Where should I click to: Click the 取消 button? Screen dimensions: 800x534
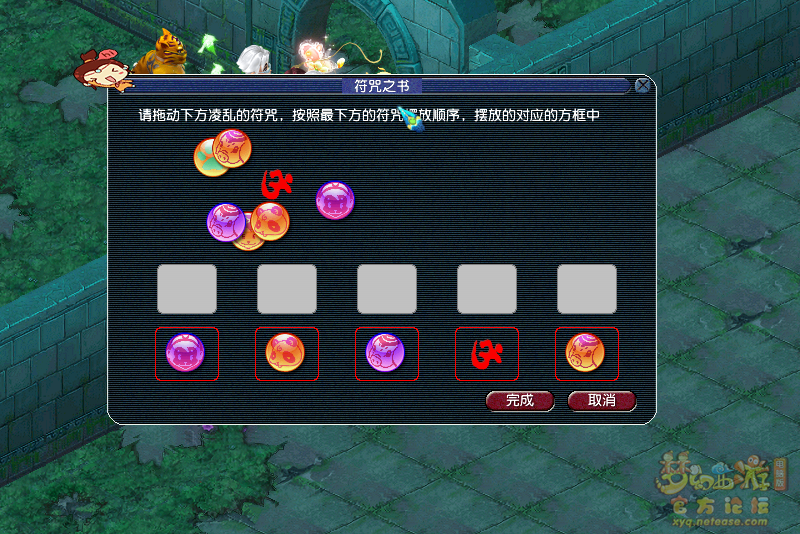click(x=602, y=401)
